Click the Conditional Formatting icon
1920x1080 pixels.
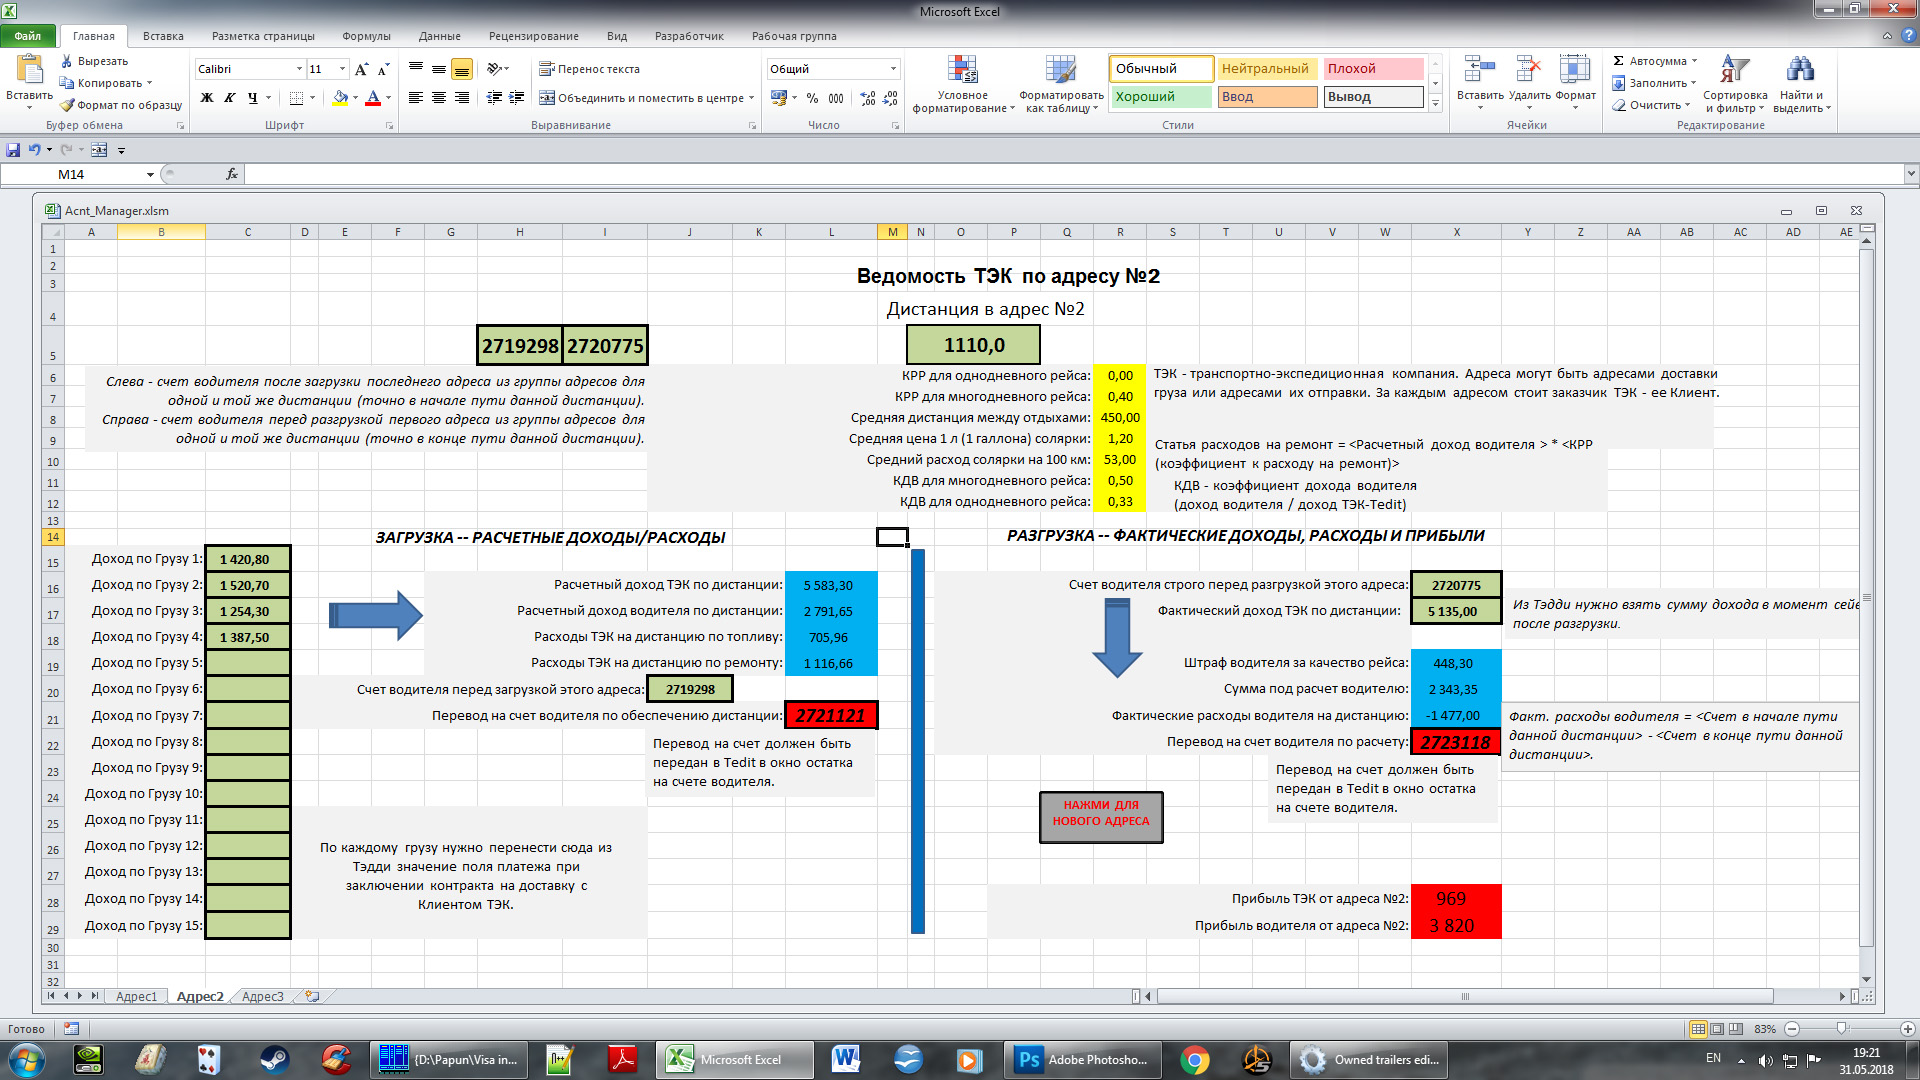[962, 70]
